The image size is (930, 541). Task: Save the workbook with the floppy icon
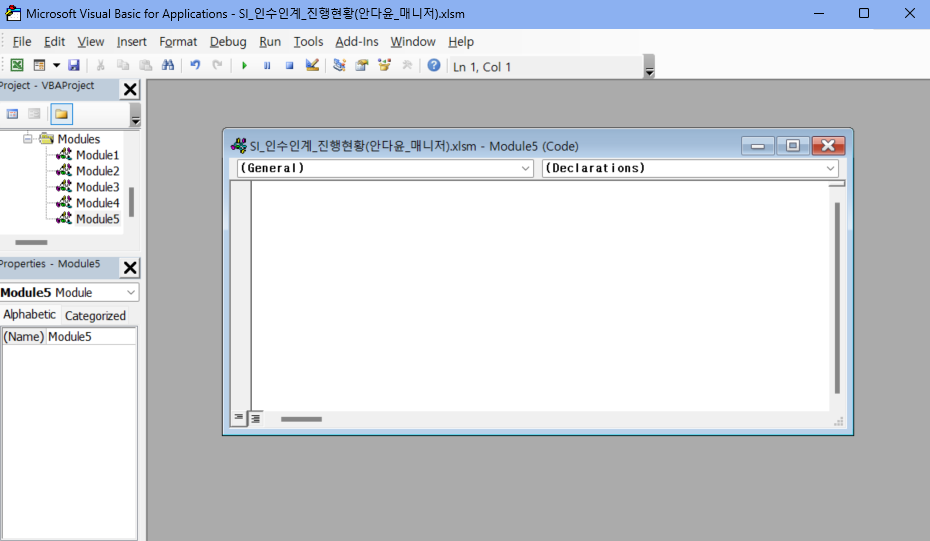click(x=74, y=65)
